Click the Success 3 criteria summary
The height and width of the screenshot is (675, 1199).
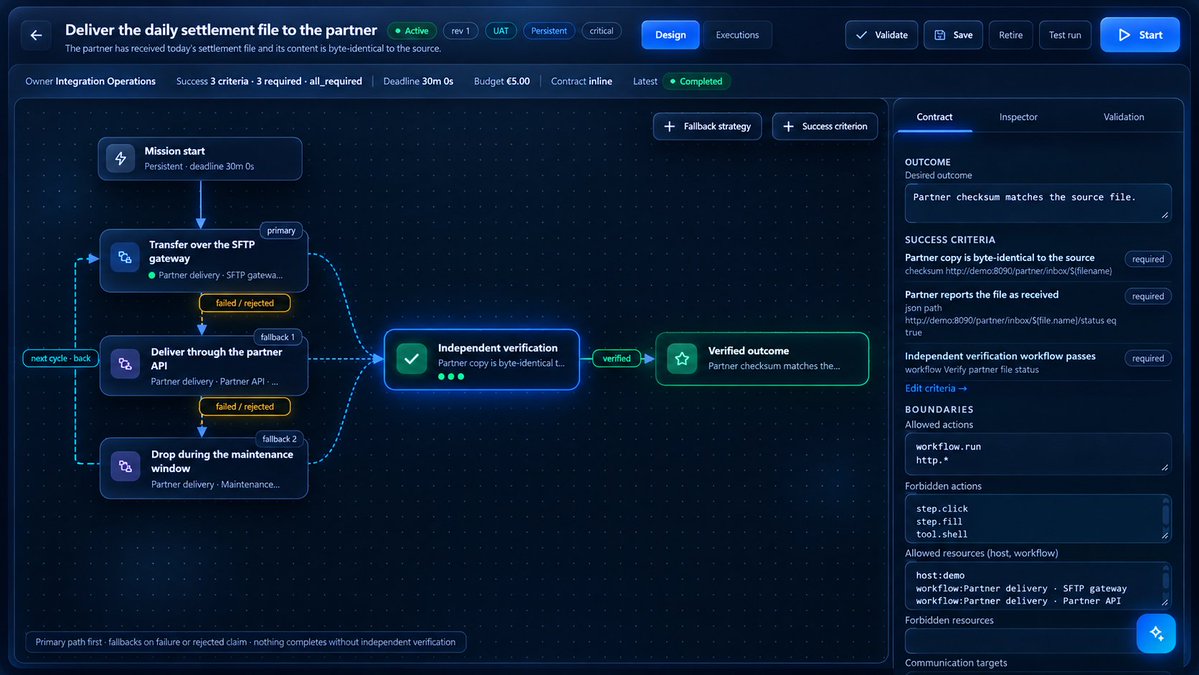click(269, 81)
